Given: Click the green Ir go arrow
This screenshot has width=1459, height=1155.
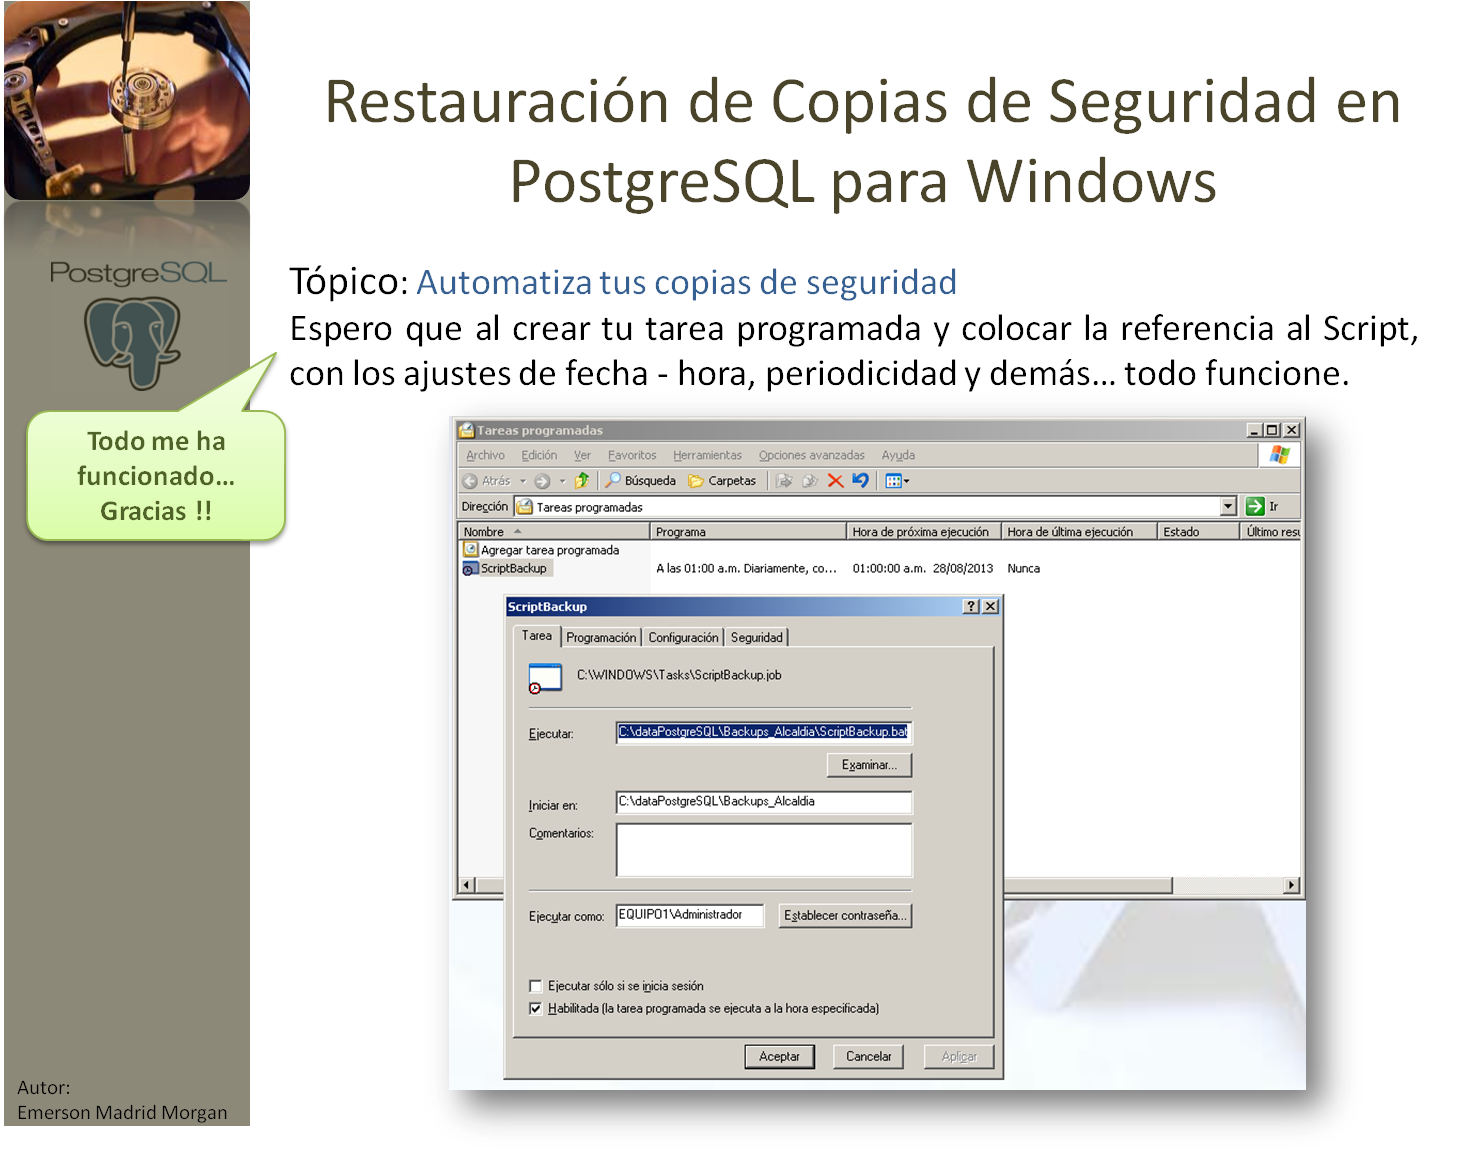Looking at the screenshot, I should pyautogui.click(x=1255, y=506).
